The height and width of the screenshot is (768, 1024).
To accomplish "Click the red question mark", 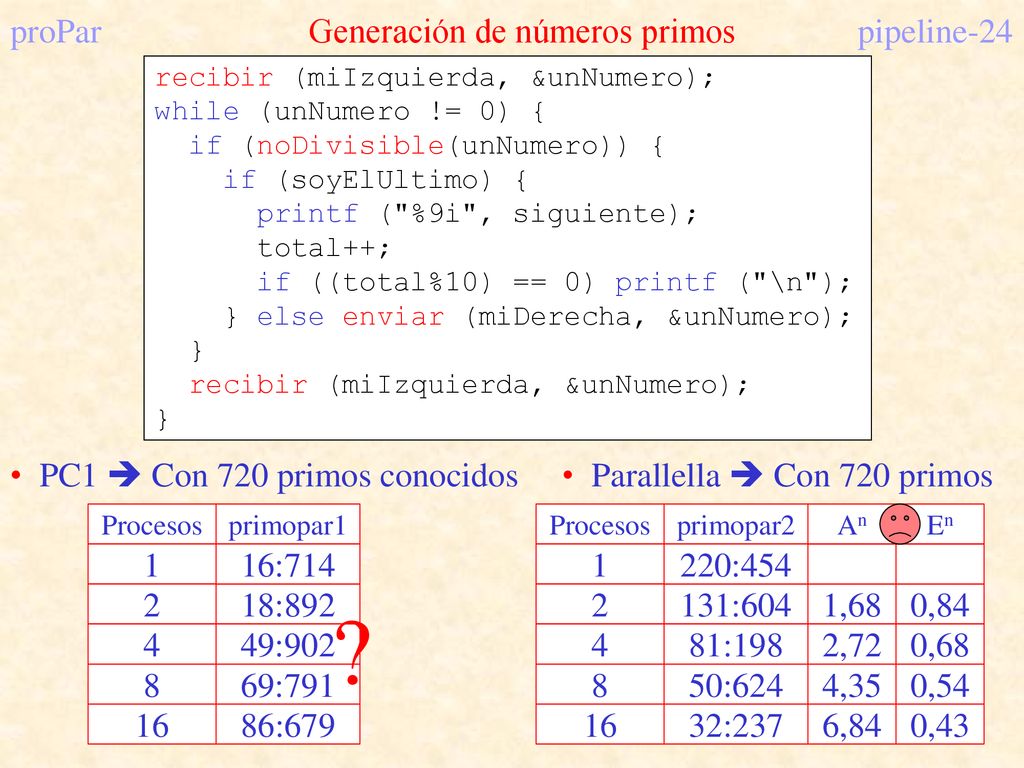I will (353, 652).
